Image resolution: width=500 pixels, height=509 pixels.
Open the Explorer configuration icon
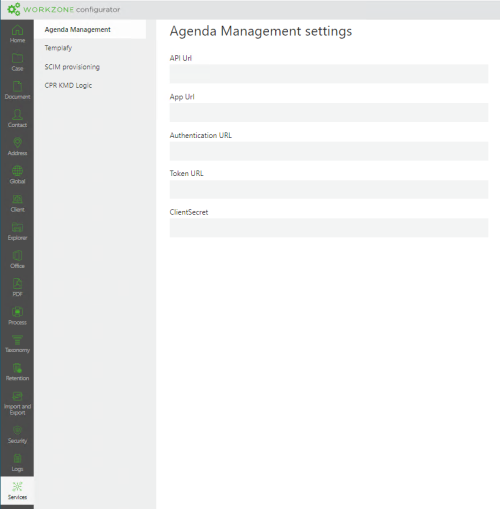click(17, 227)
